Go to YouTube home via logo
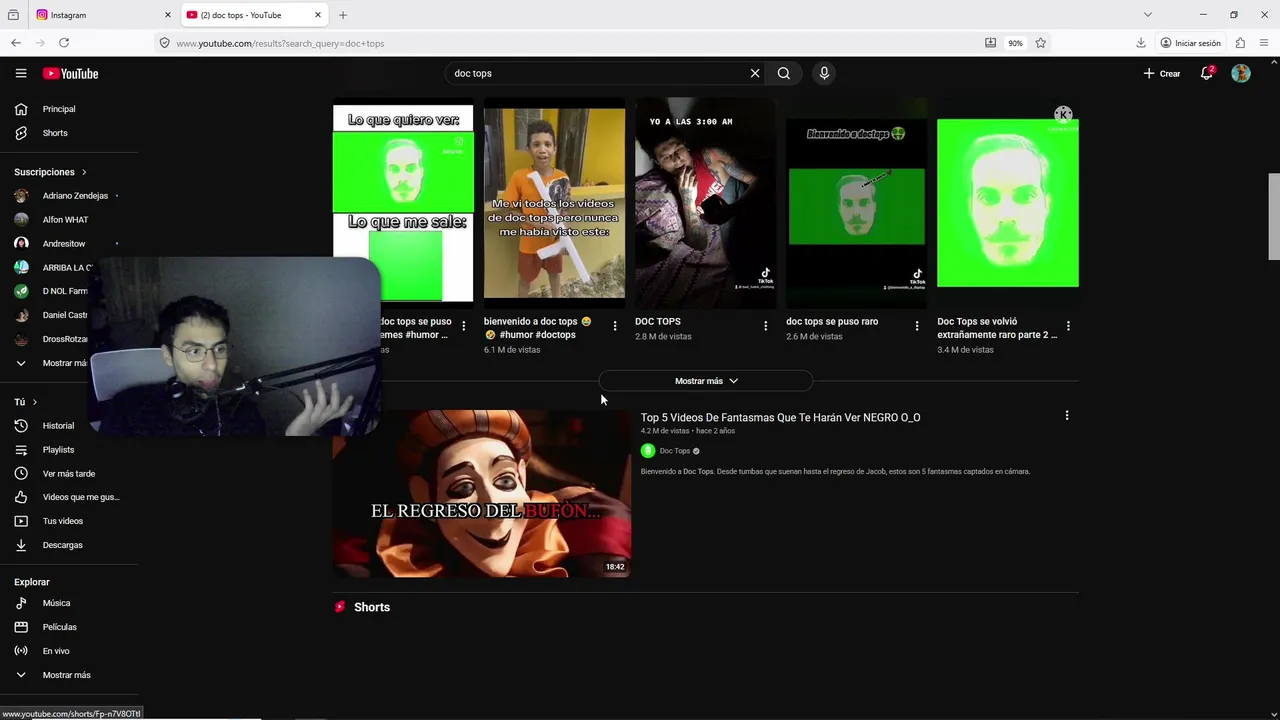Image resolution: width=1280 pixels, height=720 pixels. 70,73
